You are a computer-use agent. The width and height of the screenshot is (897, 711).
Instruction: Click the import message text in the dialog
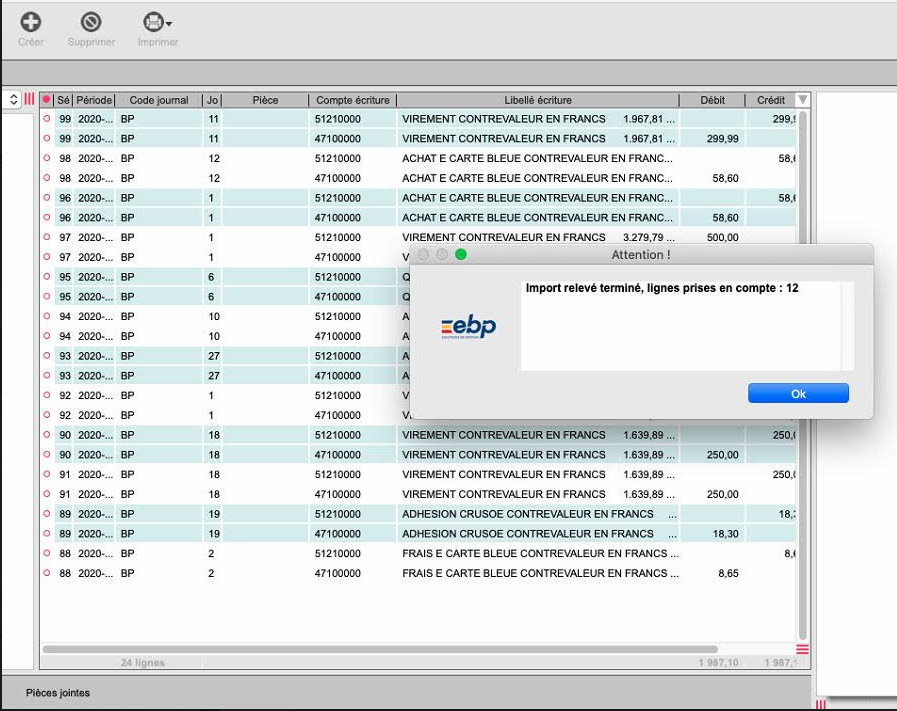click(662, 288)
